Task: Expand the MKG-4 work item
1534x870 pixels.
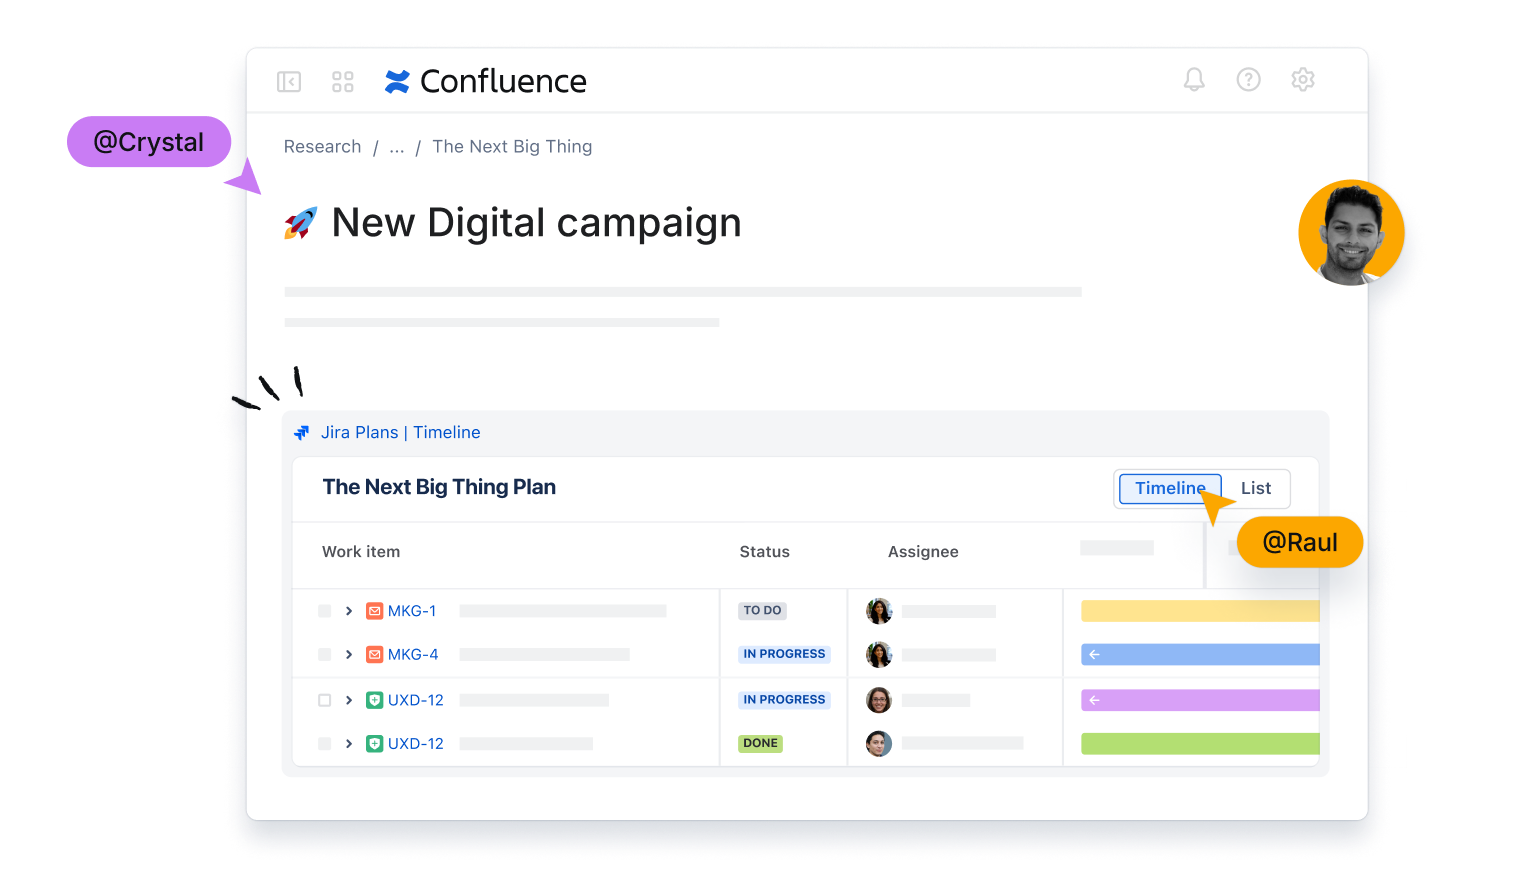Action: click(x=349, y=654)
